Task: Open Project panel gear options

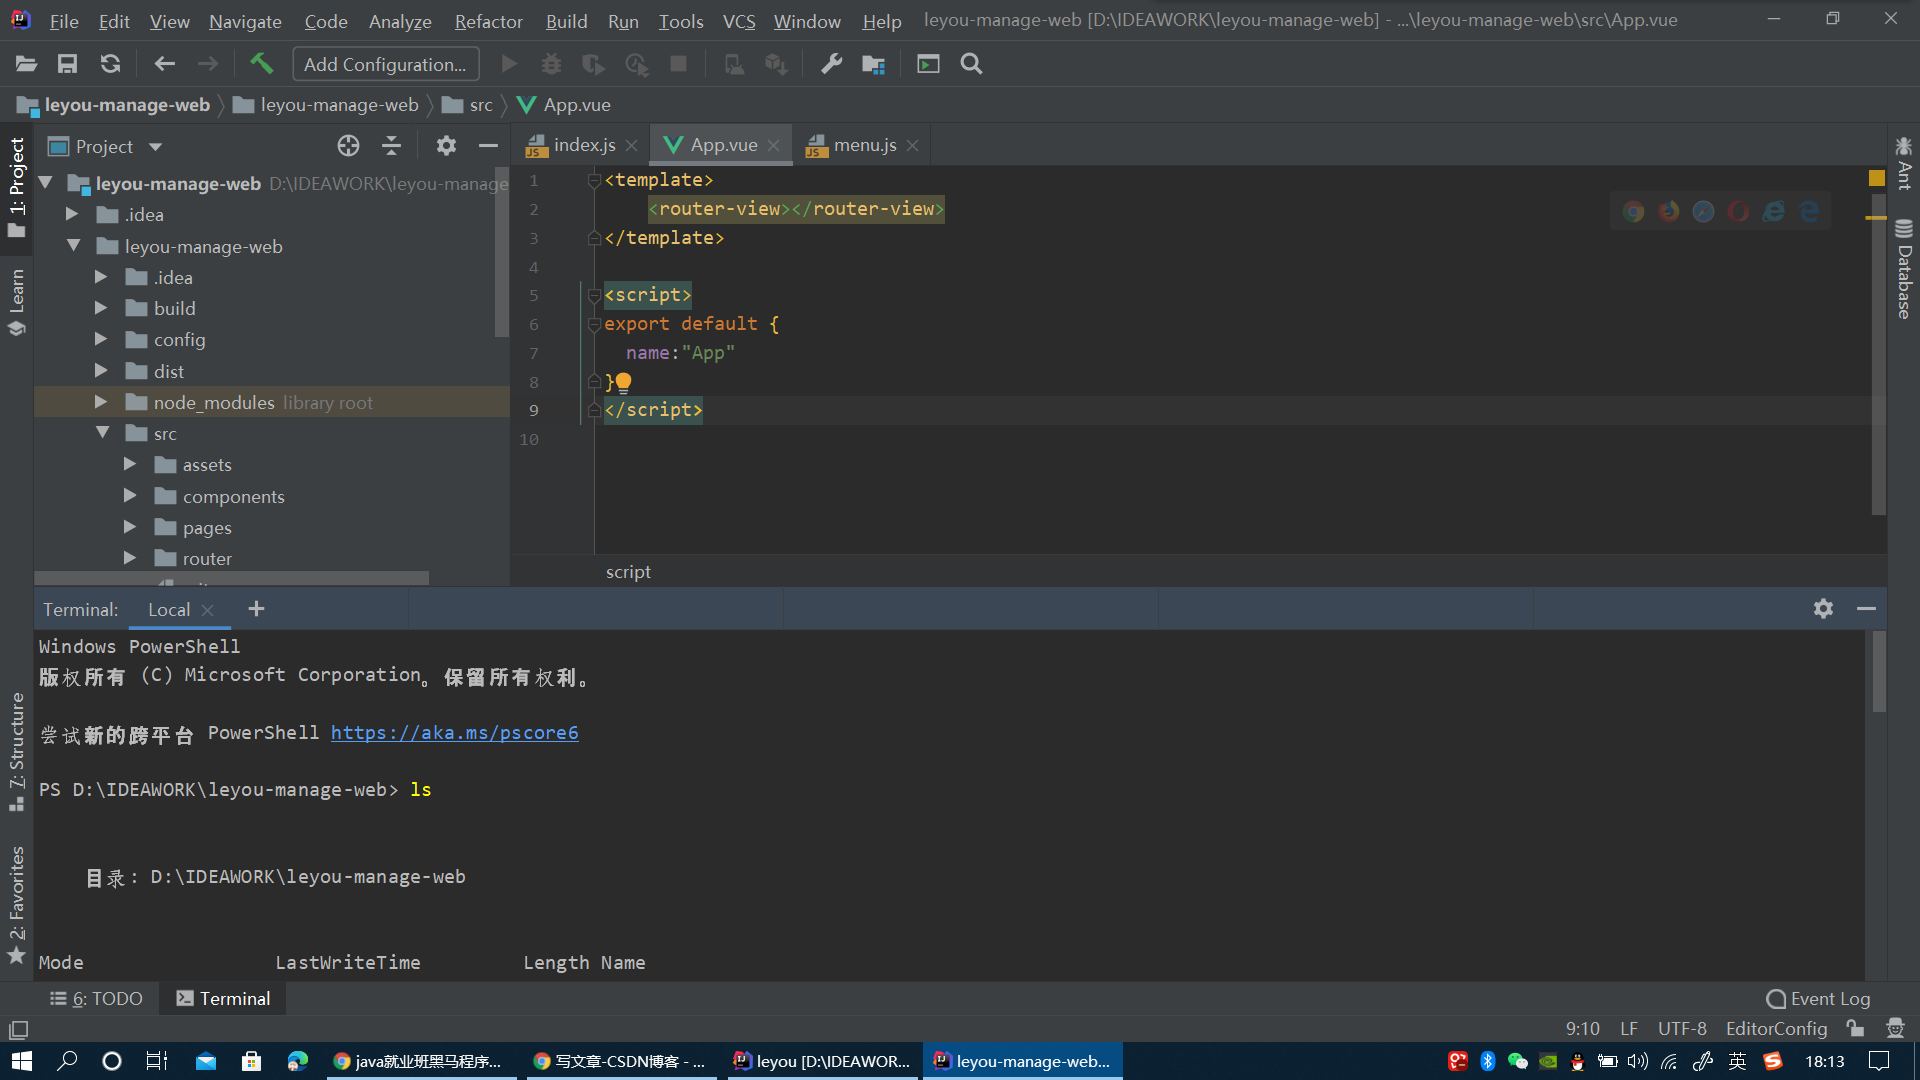Action: pos(446,146)
